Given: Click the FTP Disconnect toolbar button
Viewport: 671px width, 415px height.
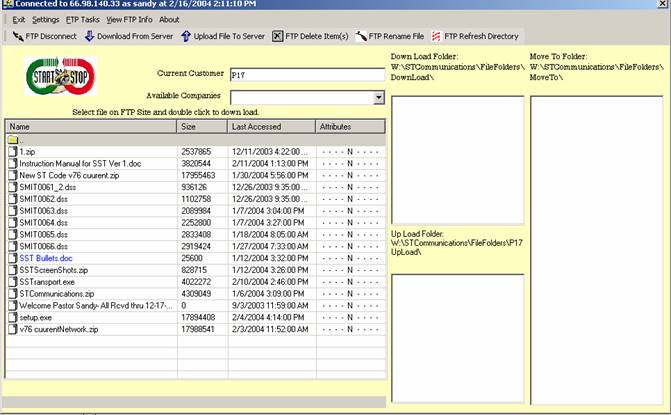Looking at the screenshot, I should coord(42,36).
